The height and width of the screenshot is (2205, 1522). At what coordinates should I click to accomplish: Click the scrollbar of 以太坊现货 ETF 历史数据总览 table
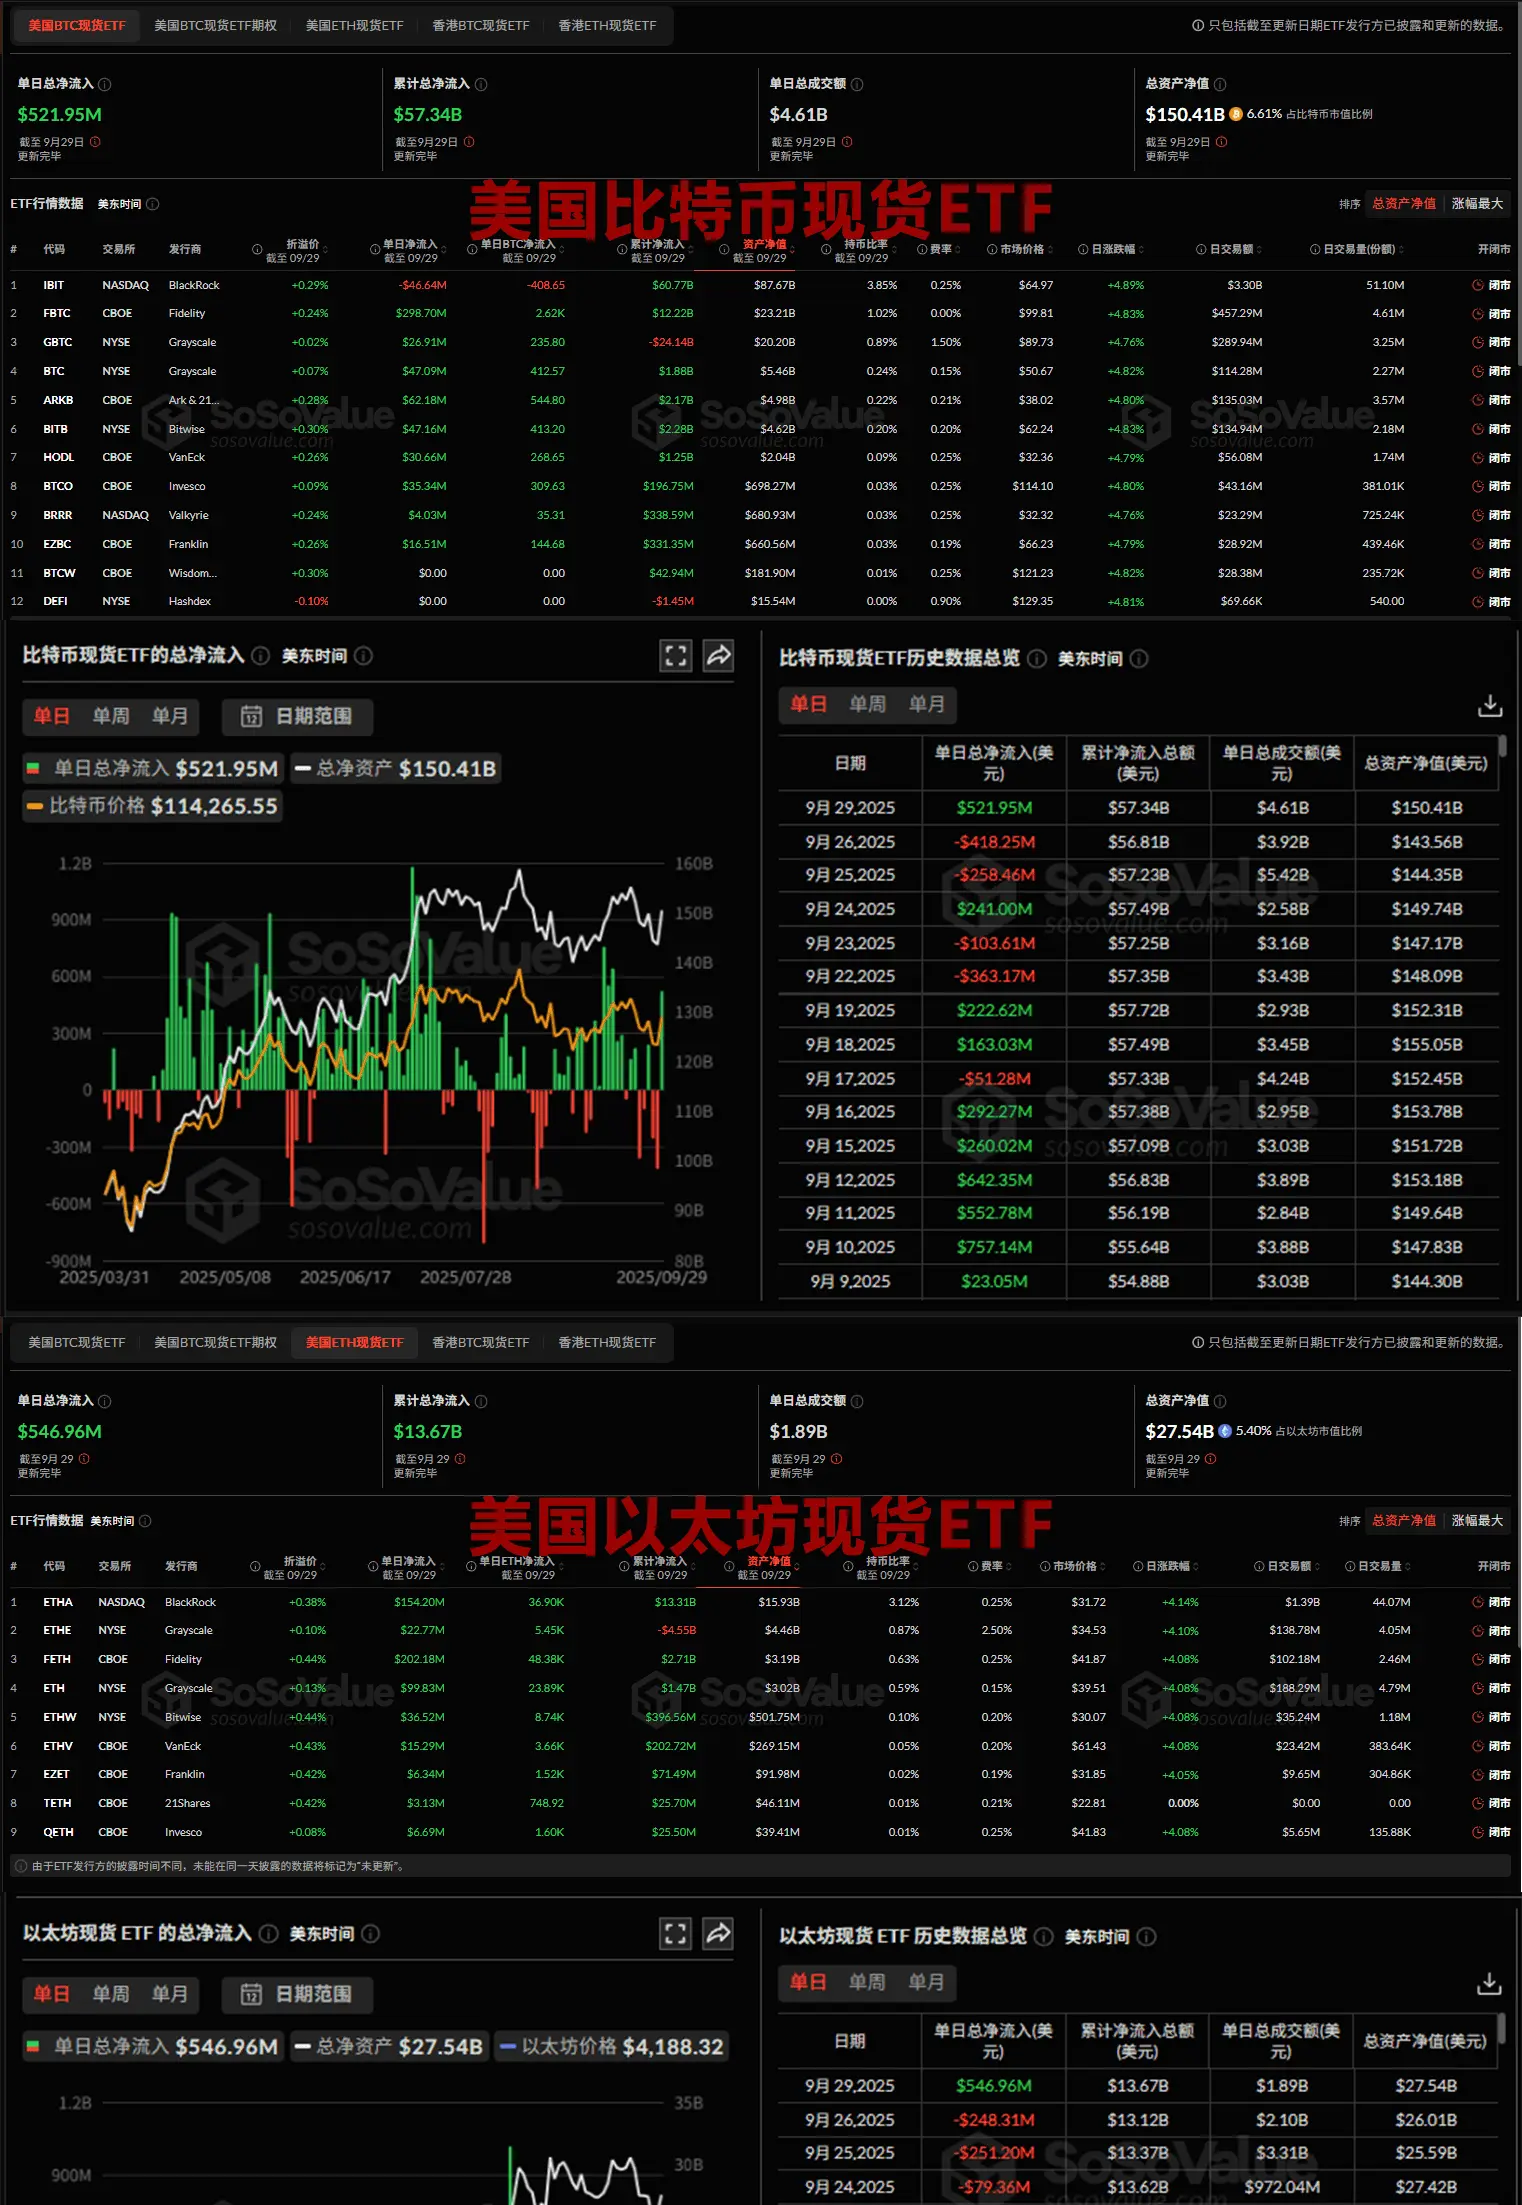click(x=1503, y=2029)
